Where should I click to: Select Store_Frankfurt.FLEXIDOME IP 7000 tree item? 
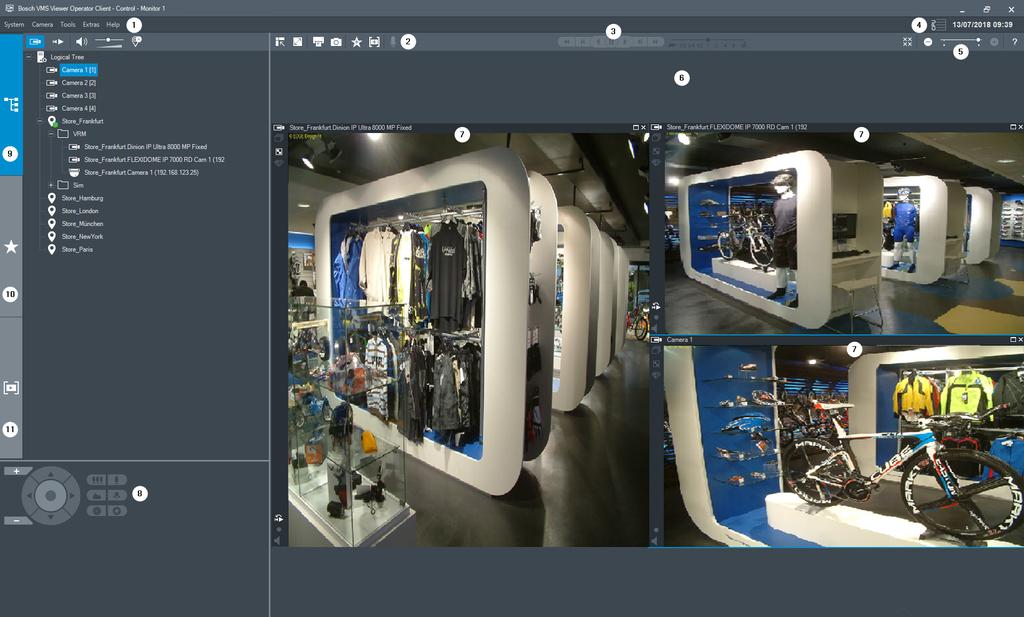[154, 160]
